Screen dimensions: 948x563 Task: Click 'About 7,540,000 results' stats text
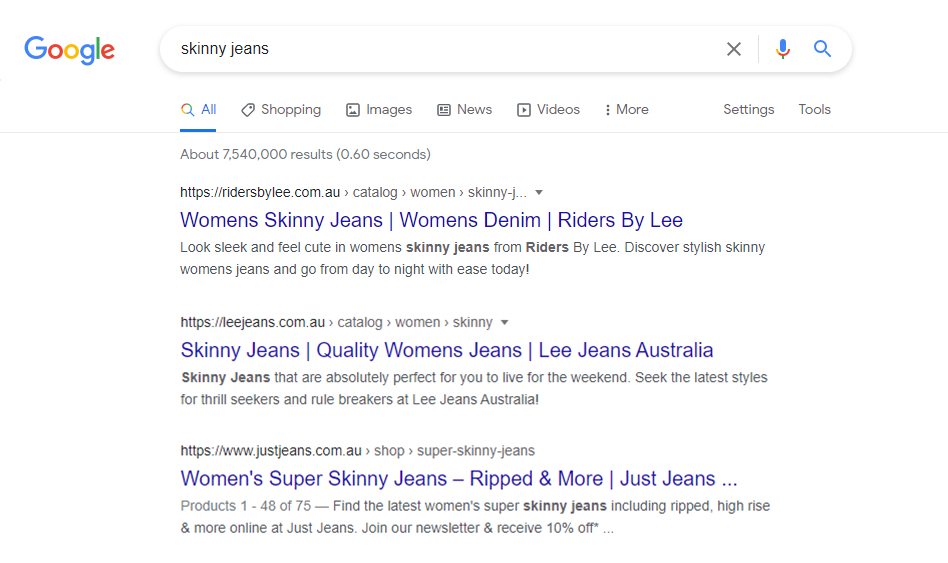305,154
